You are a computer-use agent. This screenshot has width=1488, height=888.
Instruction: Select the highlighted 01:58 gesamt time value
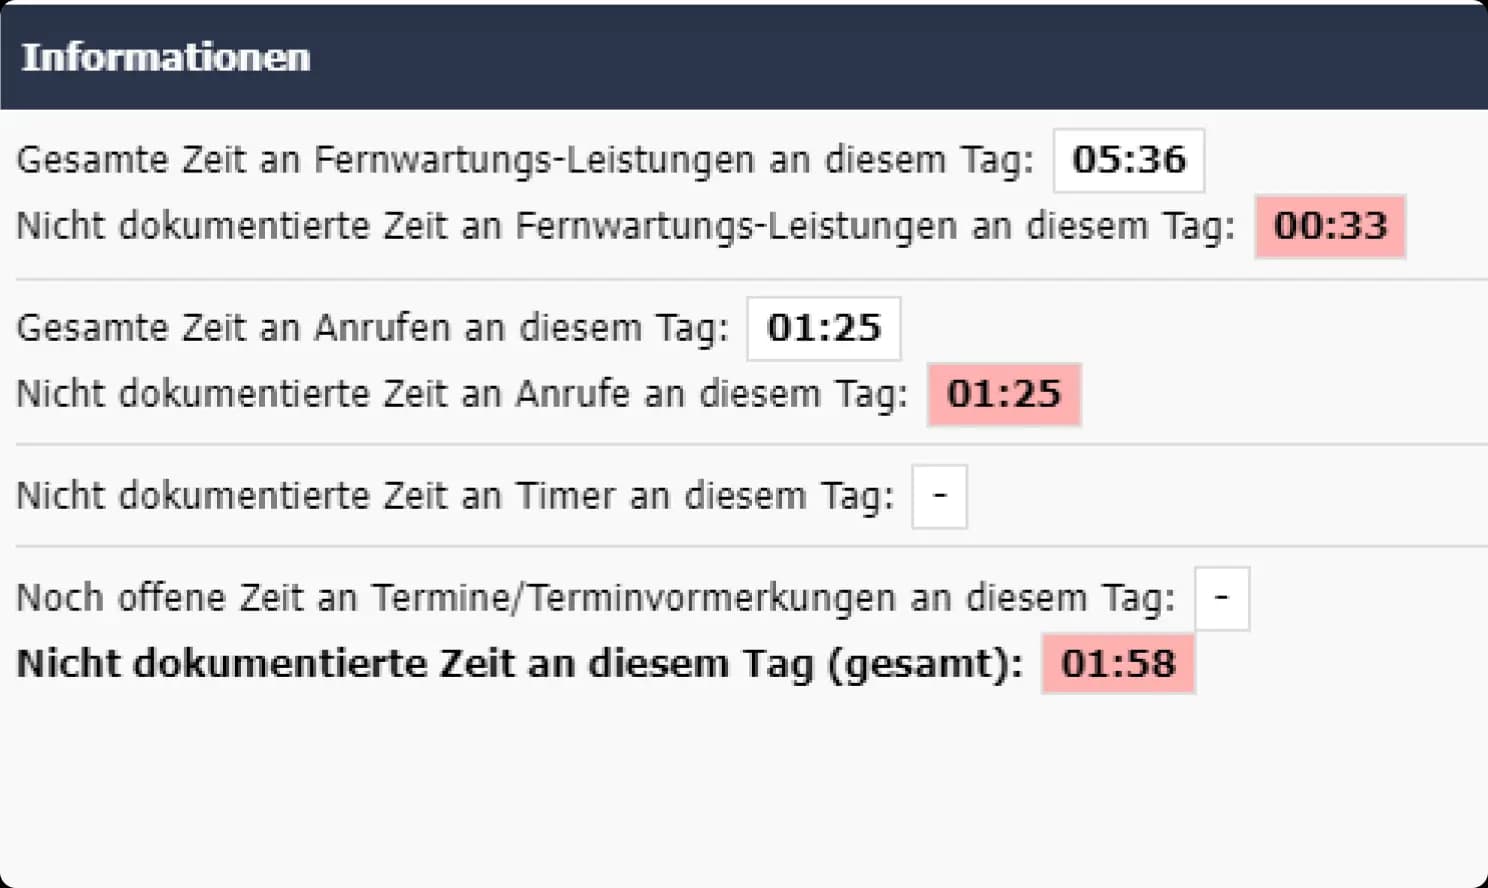point(1117,663)
